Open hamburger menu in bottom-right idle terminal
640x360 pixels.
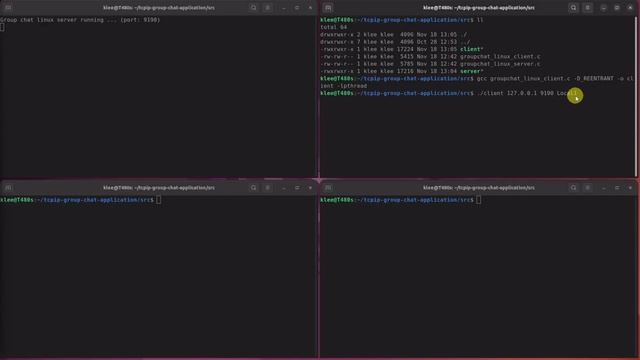pyautogui.click(x=588, y=187)
